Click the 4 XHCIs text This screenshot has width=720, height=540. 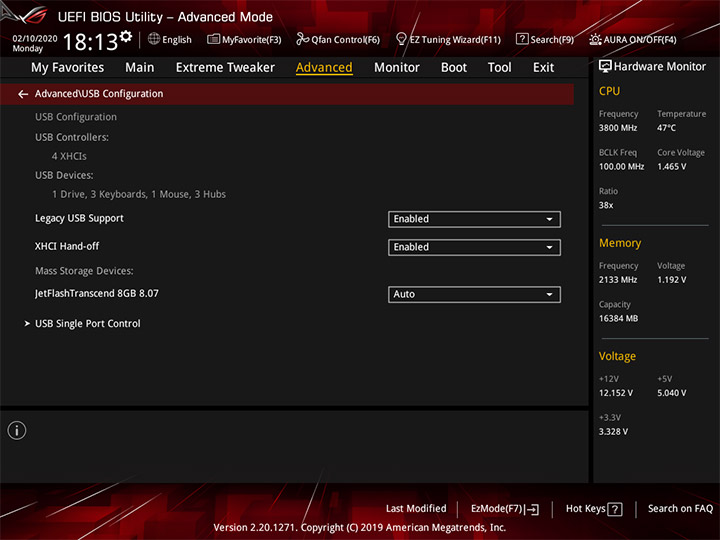point(69,157)
